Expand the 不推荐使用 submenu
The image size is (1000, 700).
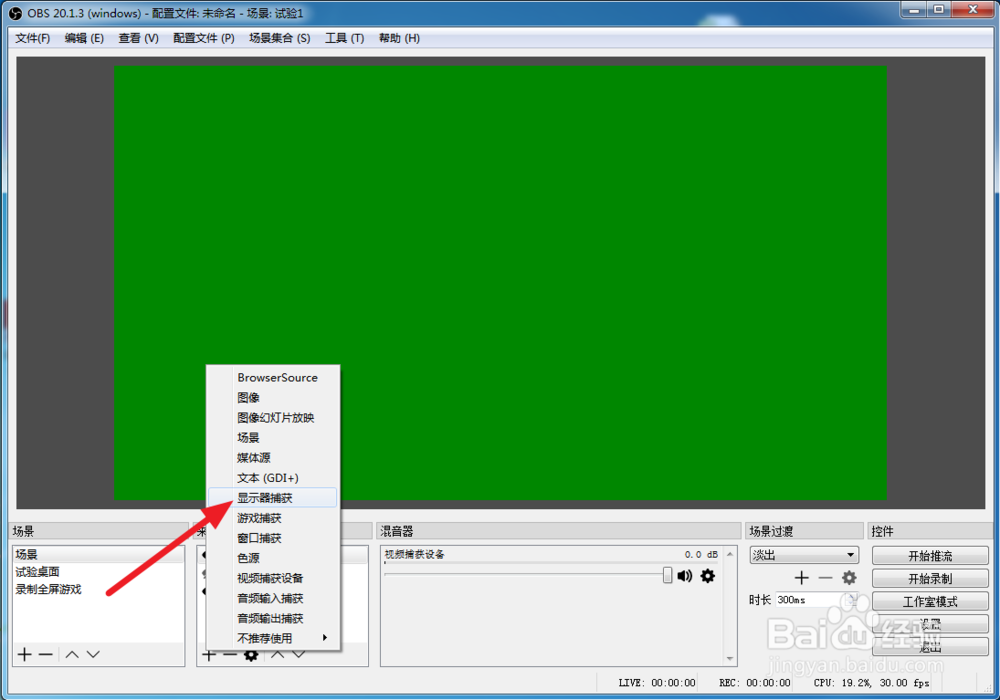click(273, 638)
